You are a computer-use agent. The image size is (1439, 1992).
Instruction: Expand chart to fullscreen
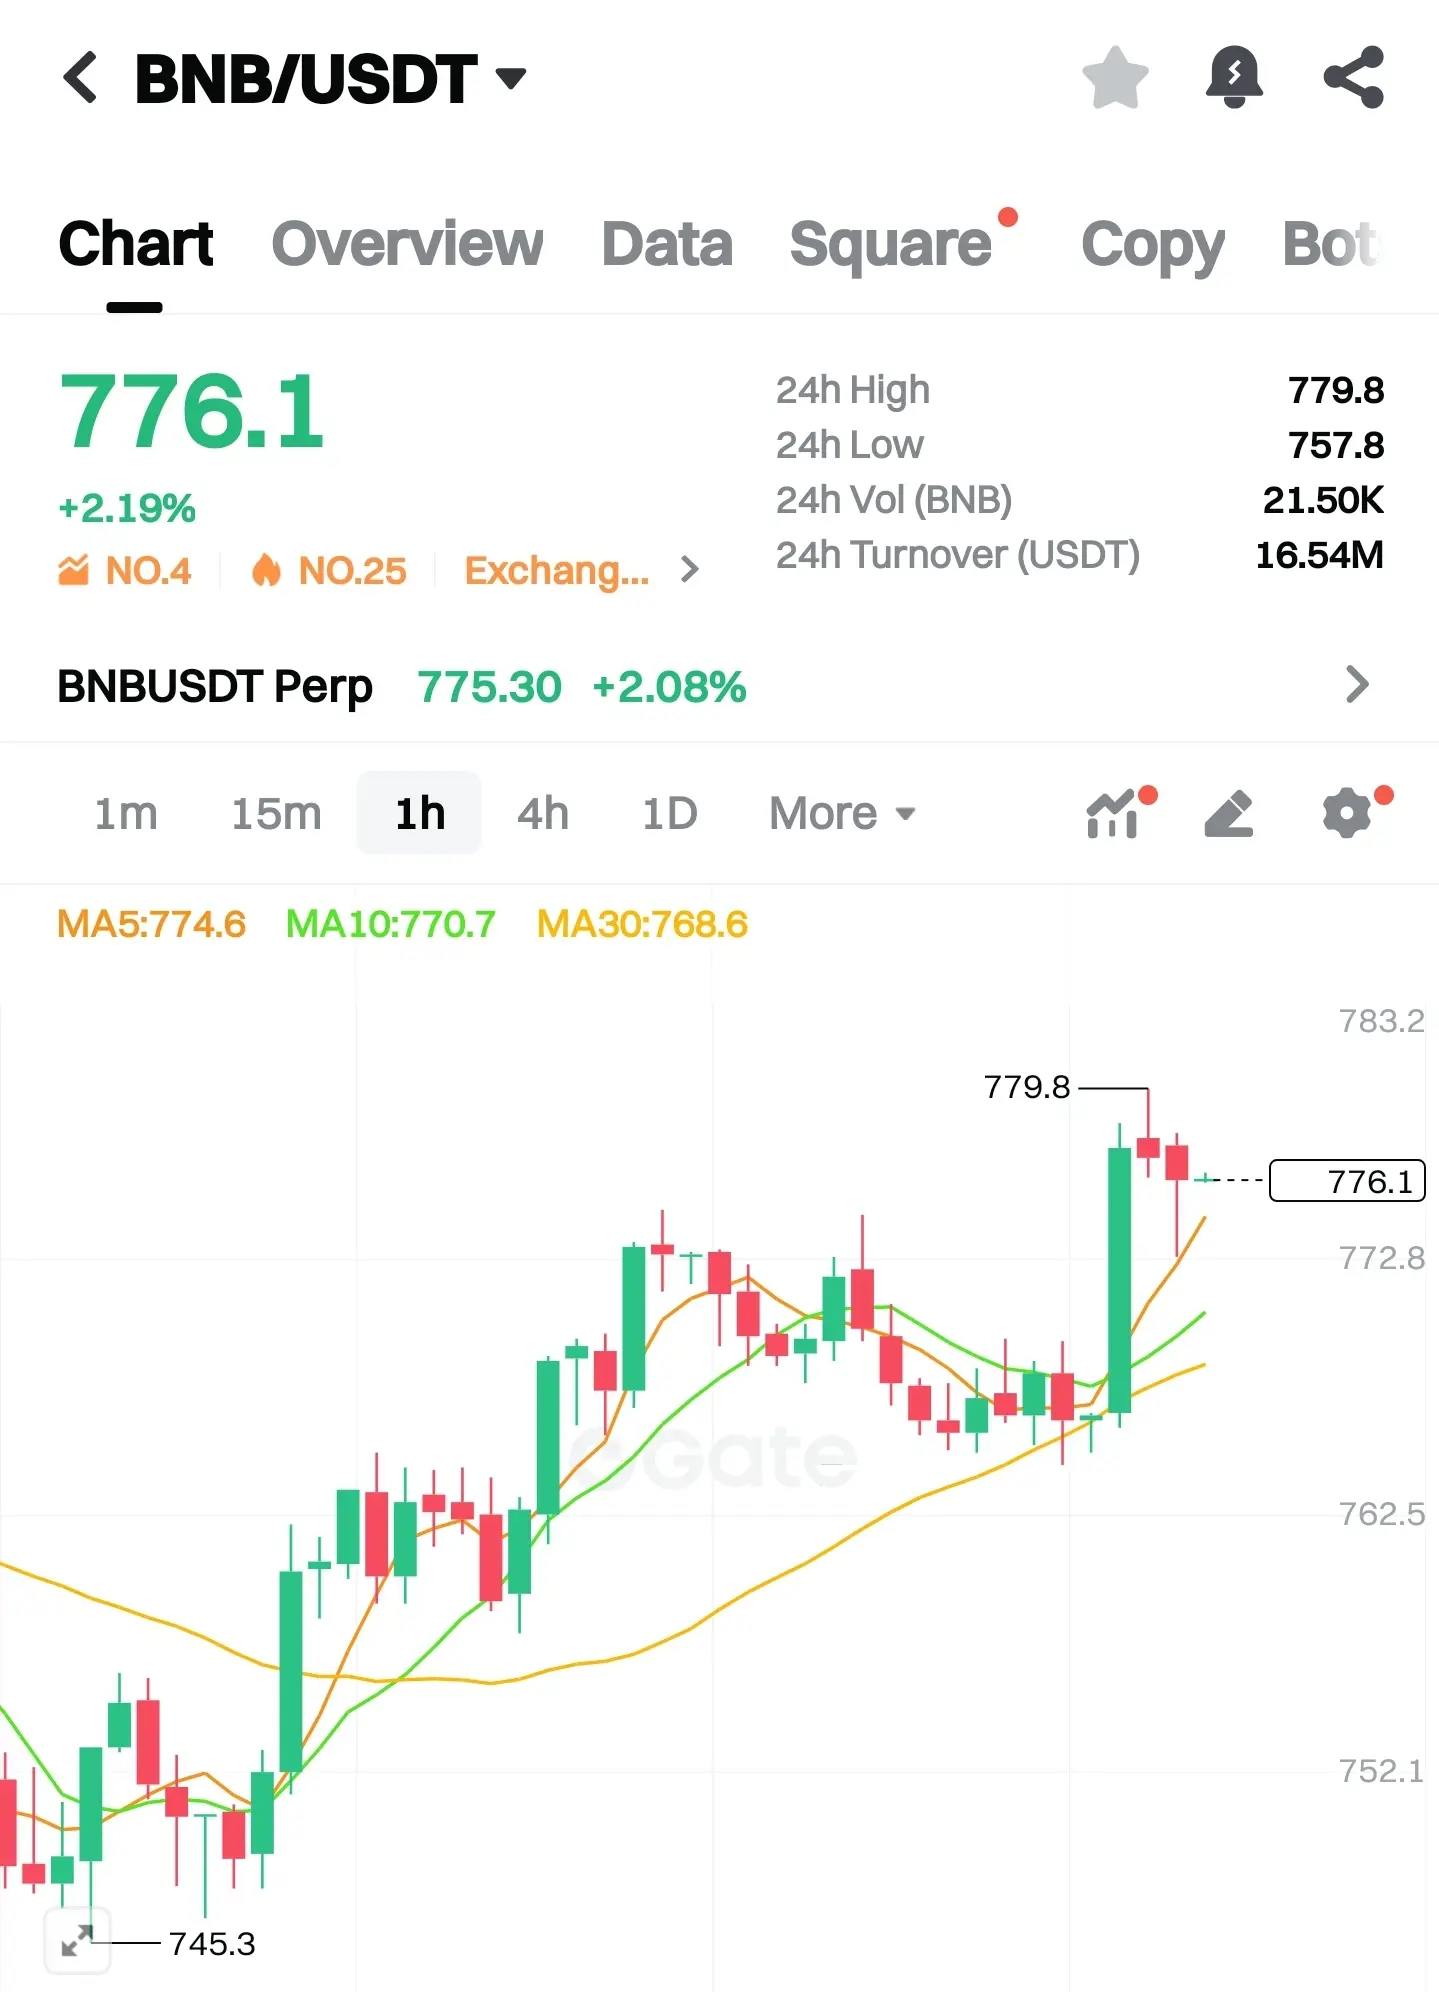[77, 1941]
